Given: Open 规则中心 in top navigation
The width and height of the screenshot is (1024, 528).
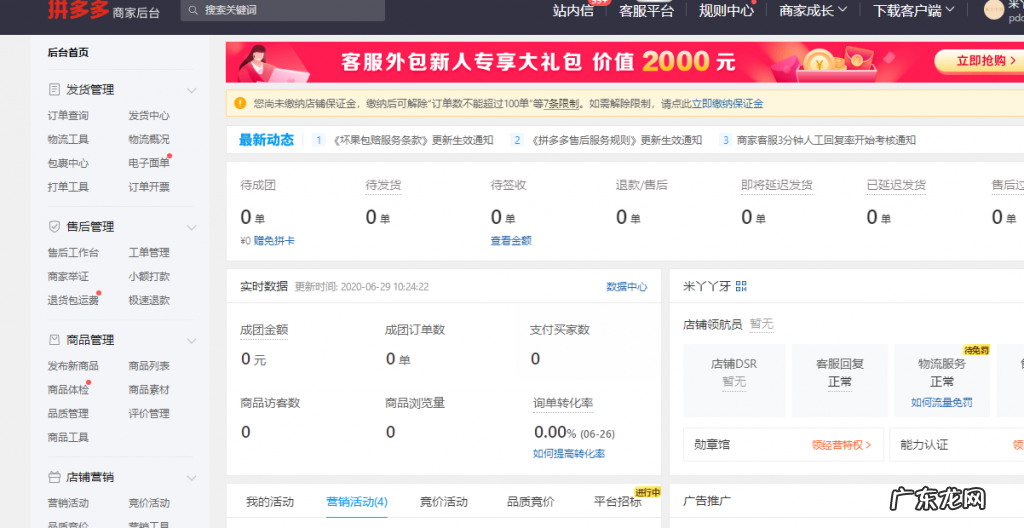Looking at the screenshot, I should coord(726,10).
